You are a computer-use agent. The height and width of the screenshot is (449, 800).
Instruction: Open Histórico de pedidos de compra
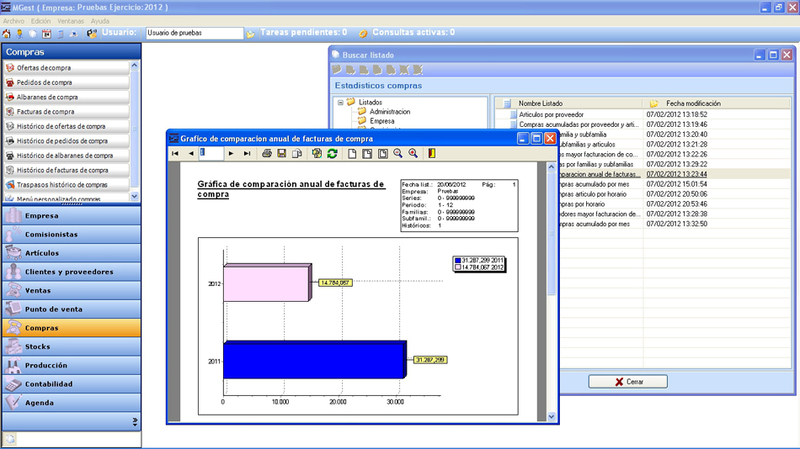pyautogui.click(x=66, y=141)
